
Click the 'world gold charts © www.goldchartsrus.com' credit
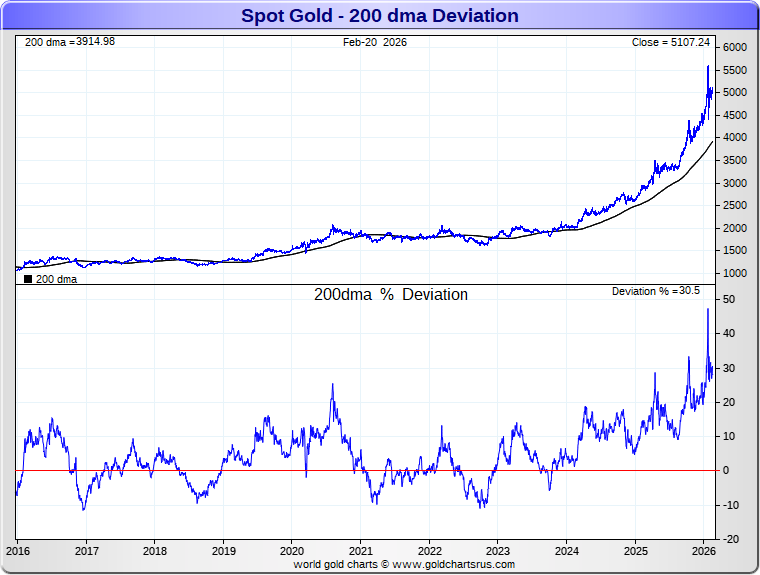tap(404, 564)
